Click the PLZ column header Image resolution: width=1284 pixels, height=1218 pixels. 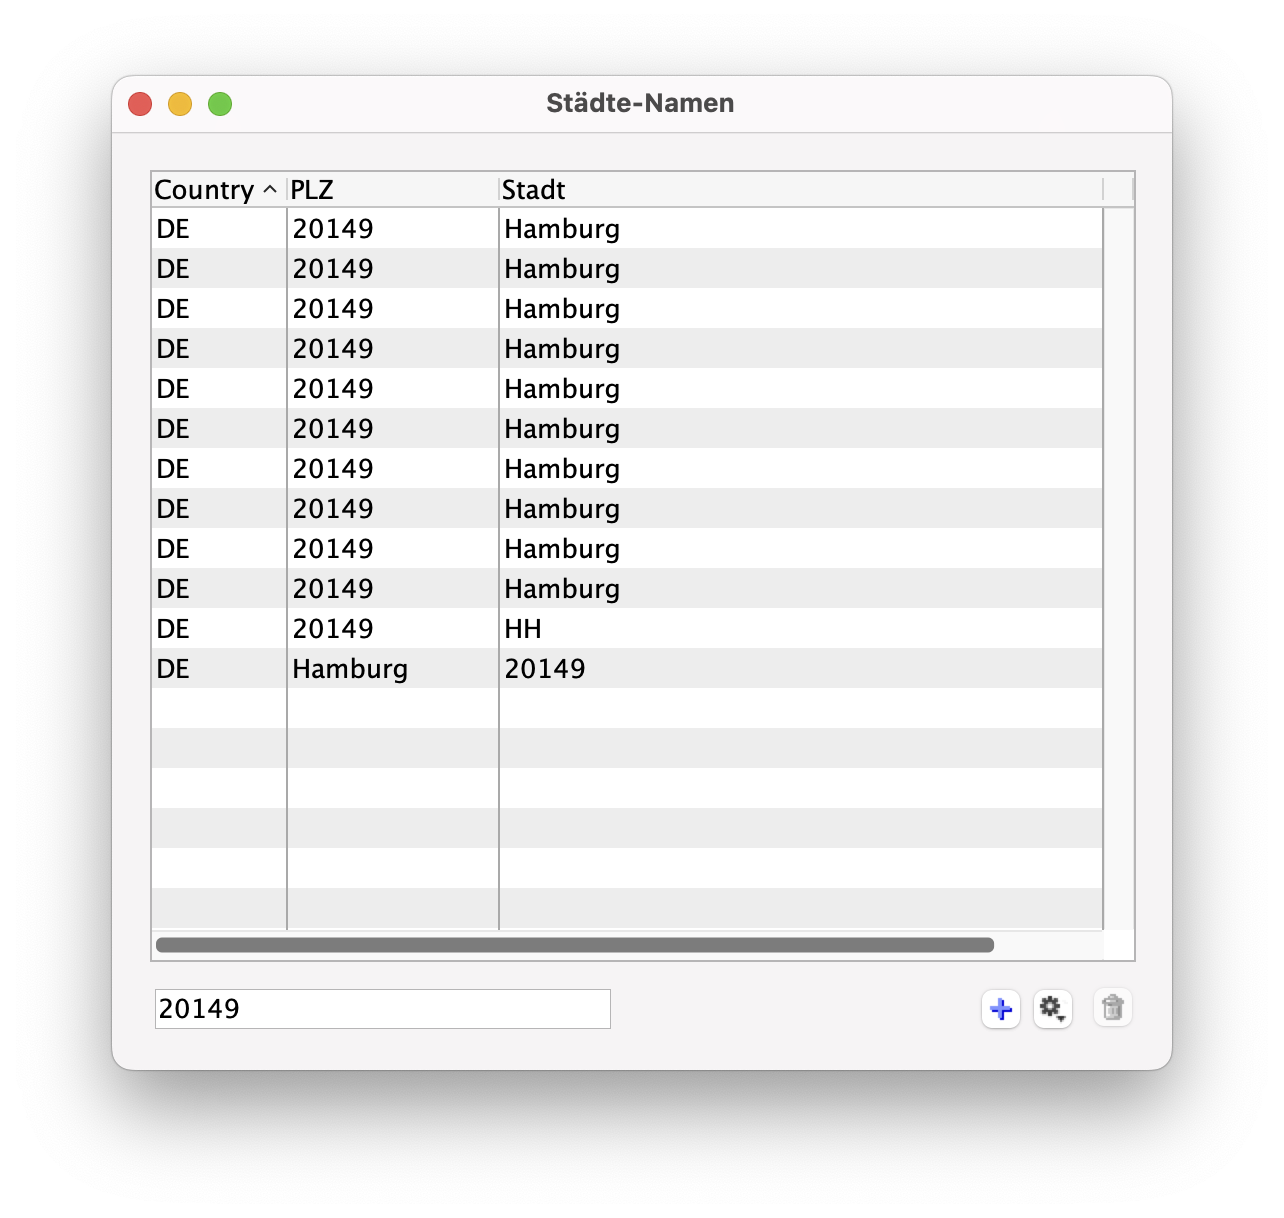(x=390, y=190)
